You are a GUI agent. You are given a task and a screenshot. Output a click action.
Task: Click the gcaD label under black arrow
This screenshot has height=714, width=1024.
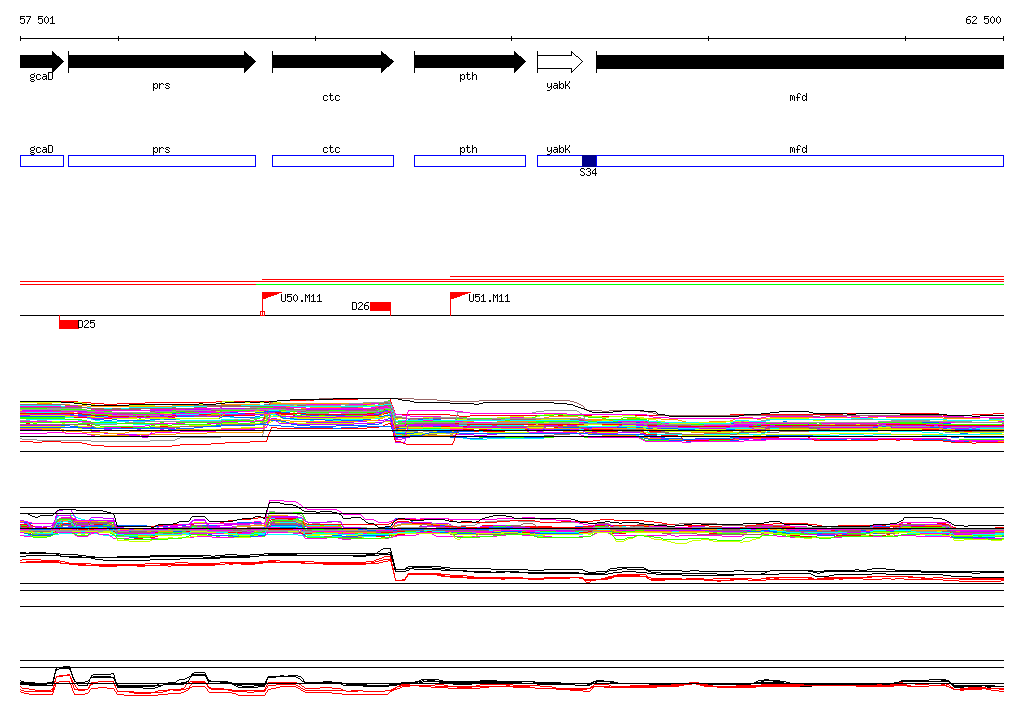tap(41, 76)
